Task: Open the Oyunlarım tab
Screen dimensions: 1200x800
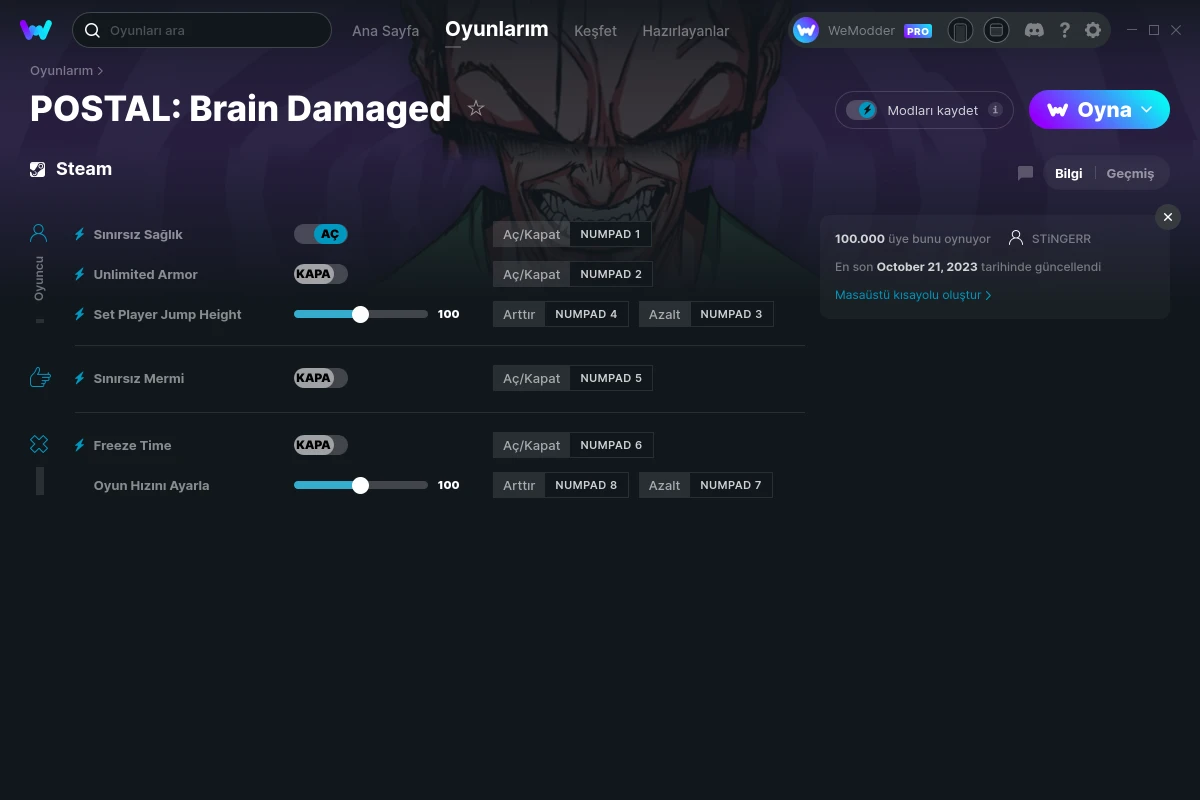Action: click(497, 29)
